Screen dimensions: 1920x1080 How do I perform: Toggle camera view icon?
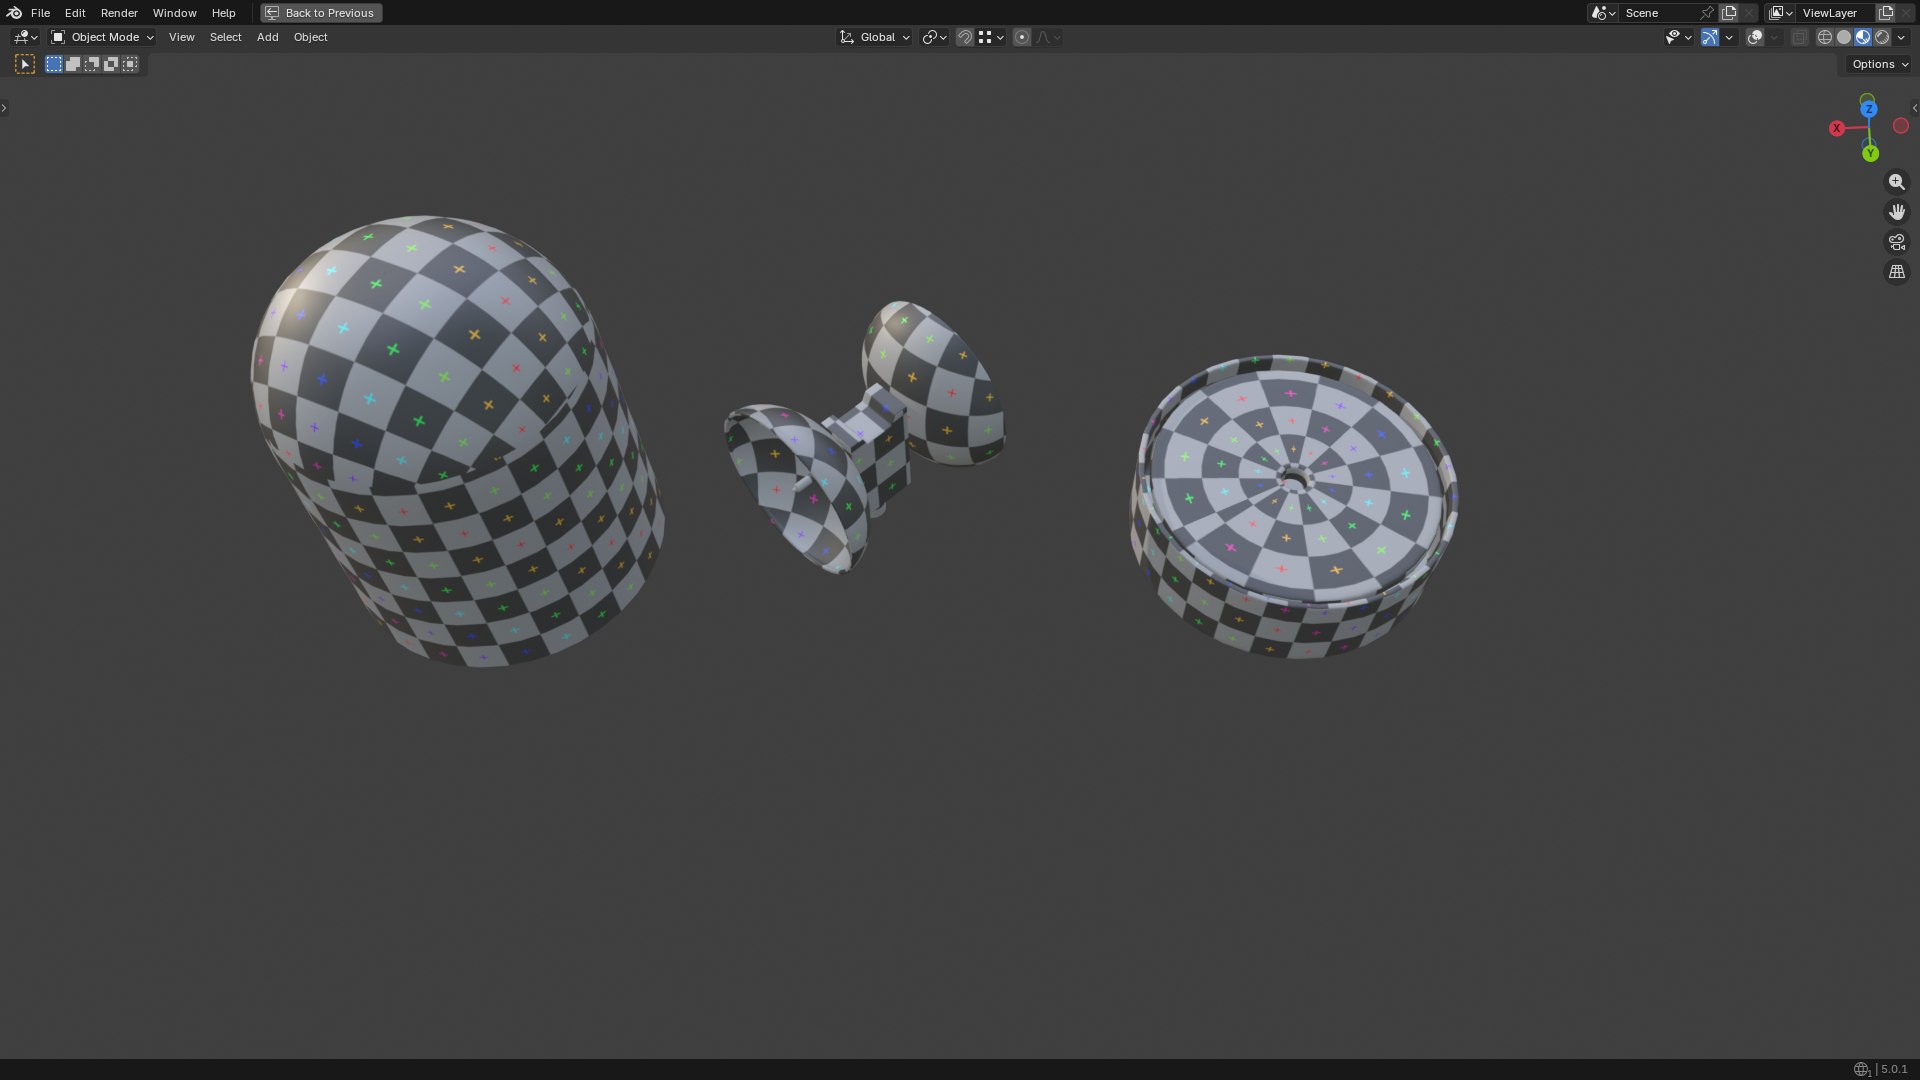click(x=1896, y=242)
